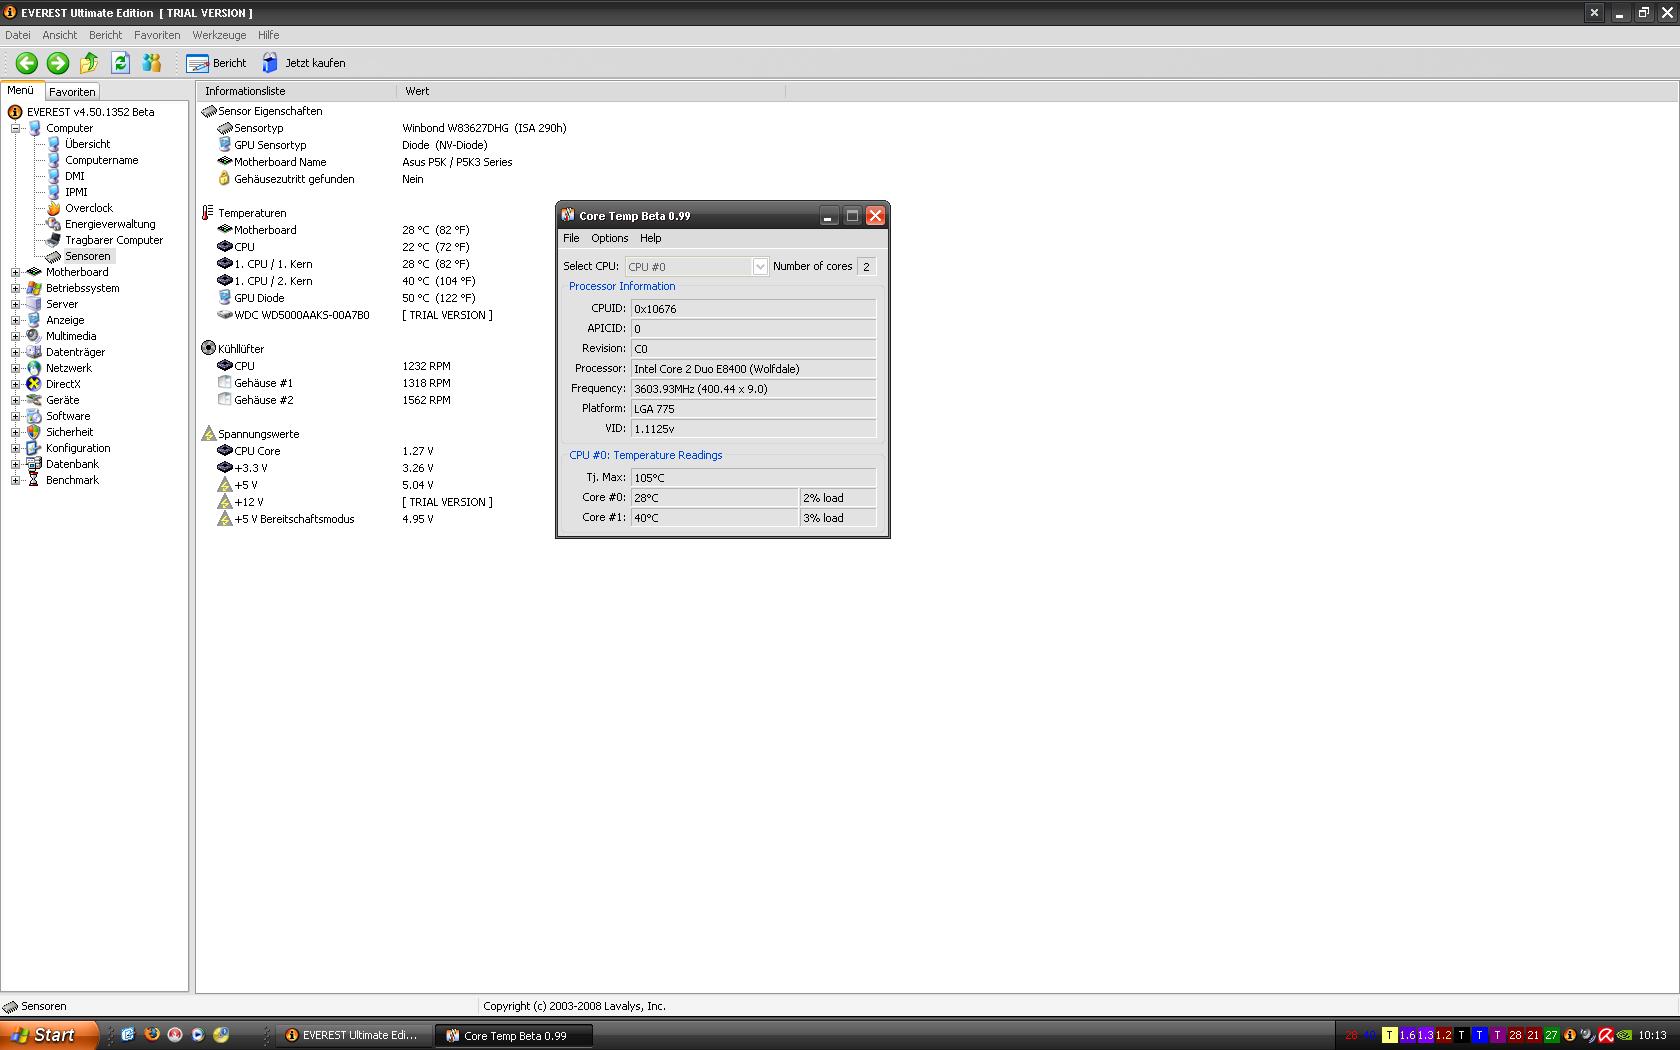This screenshot has height=1050, width=1680.
Task: Click the users icon beside the Refresh icon
Action: 151,63
